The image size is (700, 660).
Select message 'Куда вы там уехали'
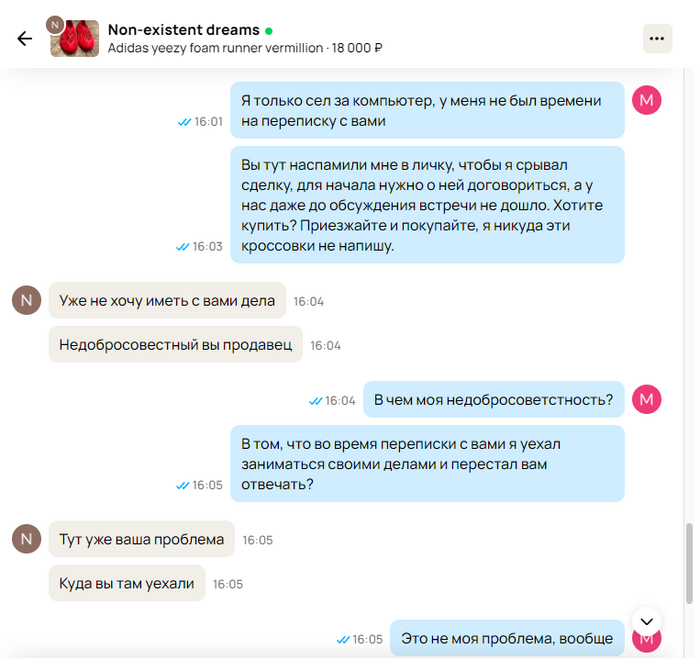[x=127, y=583]
